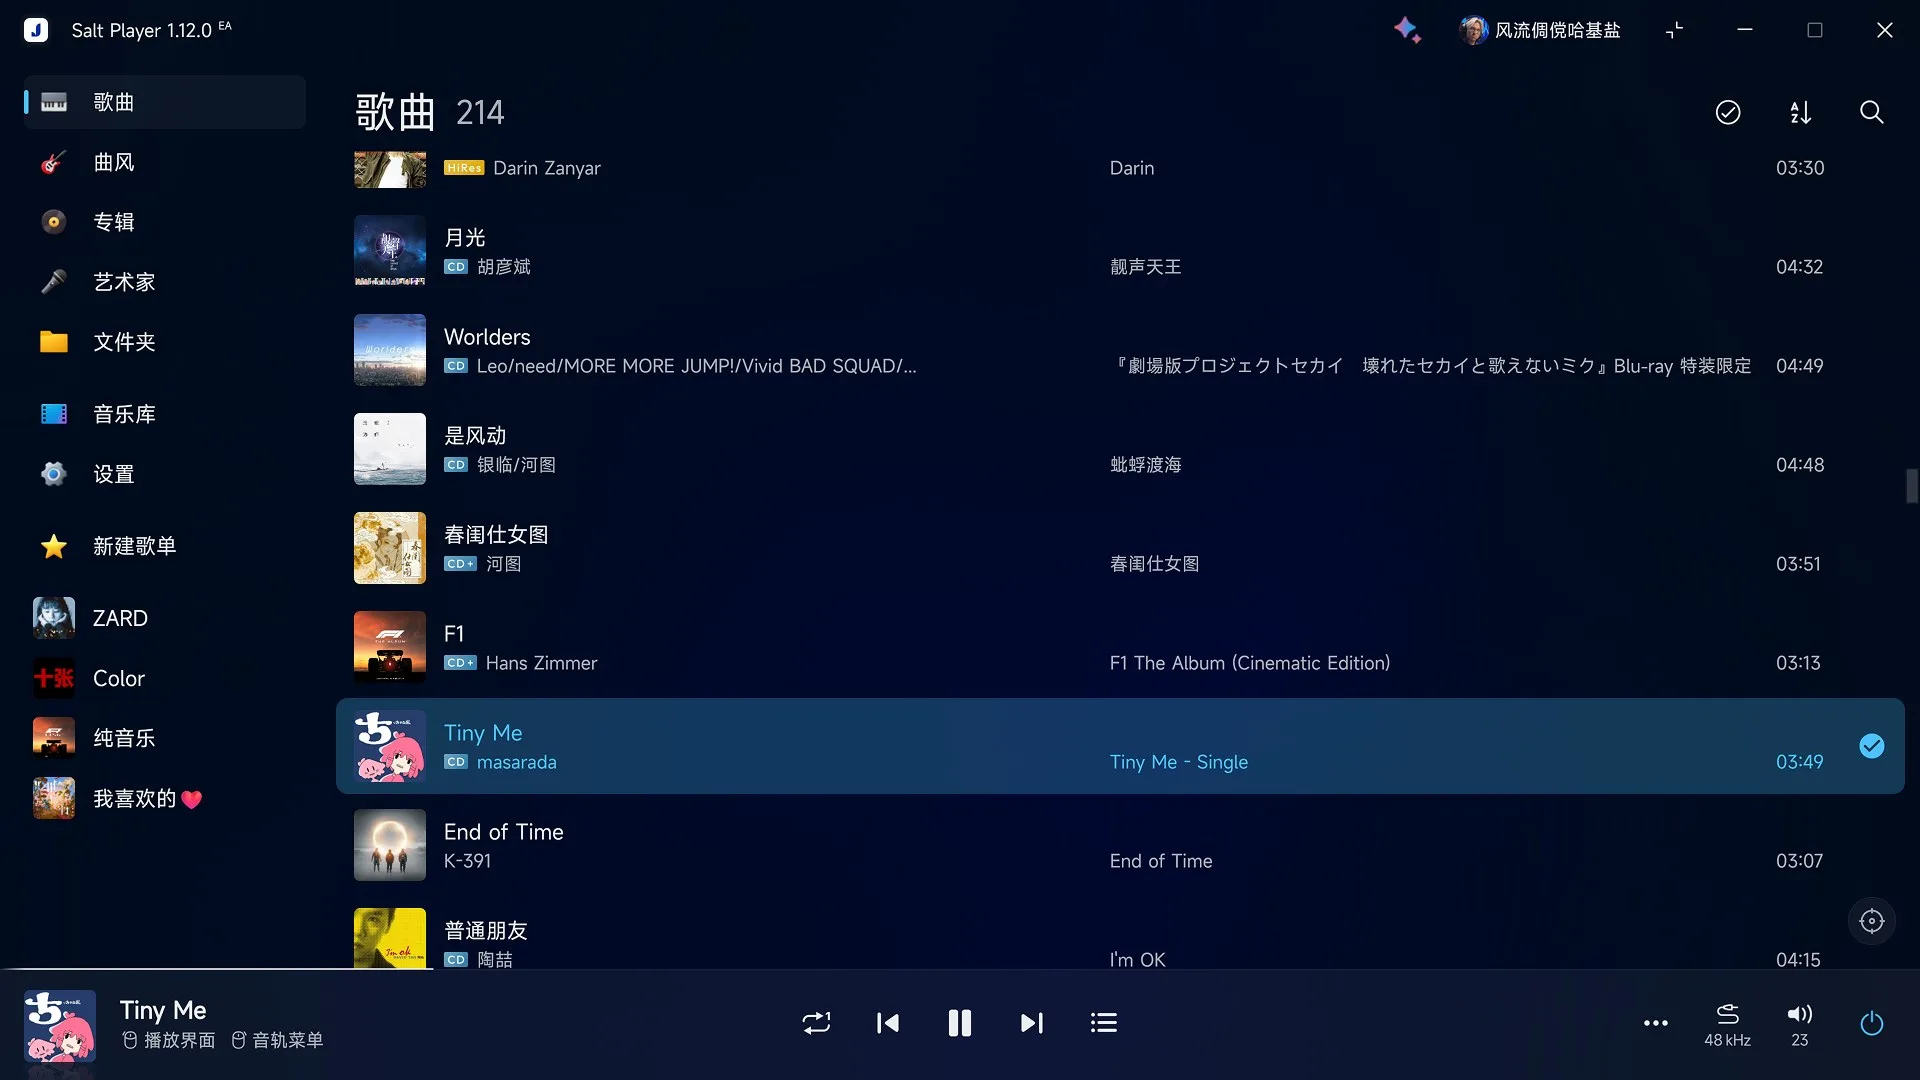Click the 月光 album cover thumbnail

[390, 251]
